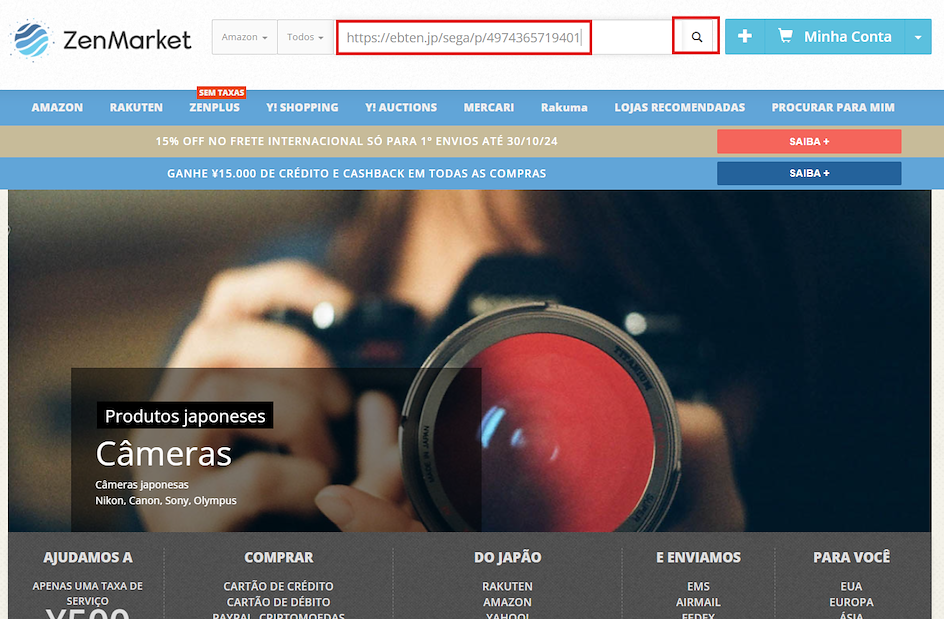The height and width of the screenshot is (619, 944).
Task: Click the SEM TAXAS badge
Action: tap(222, 92)
